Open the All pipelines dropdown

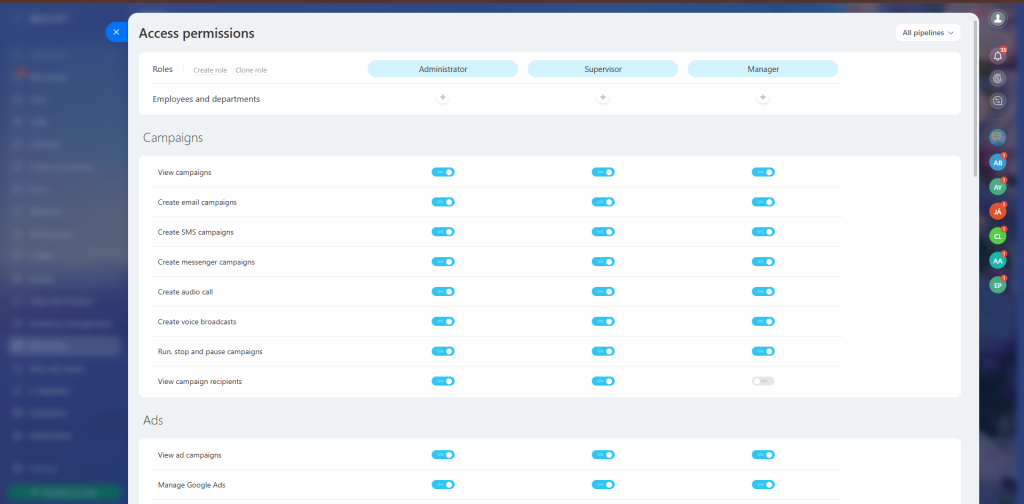point(928,33)
